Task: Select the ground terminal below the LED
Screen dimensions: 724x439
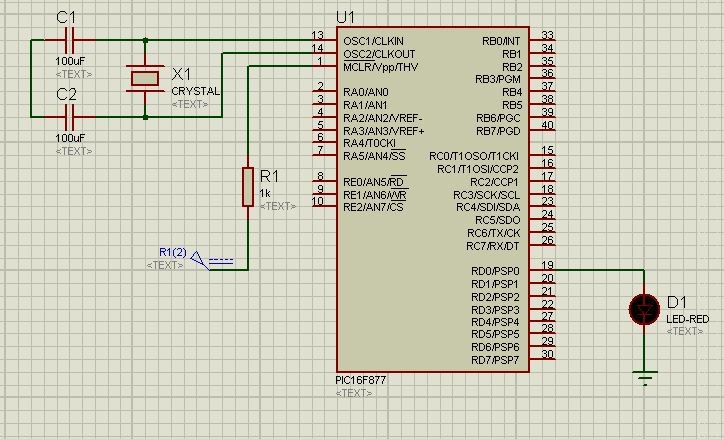Action: tap(644, 376)
